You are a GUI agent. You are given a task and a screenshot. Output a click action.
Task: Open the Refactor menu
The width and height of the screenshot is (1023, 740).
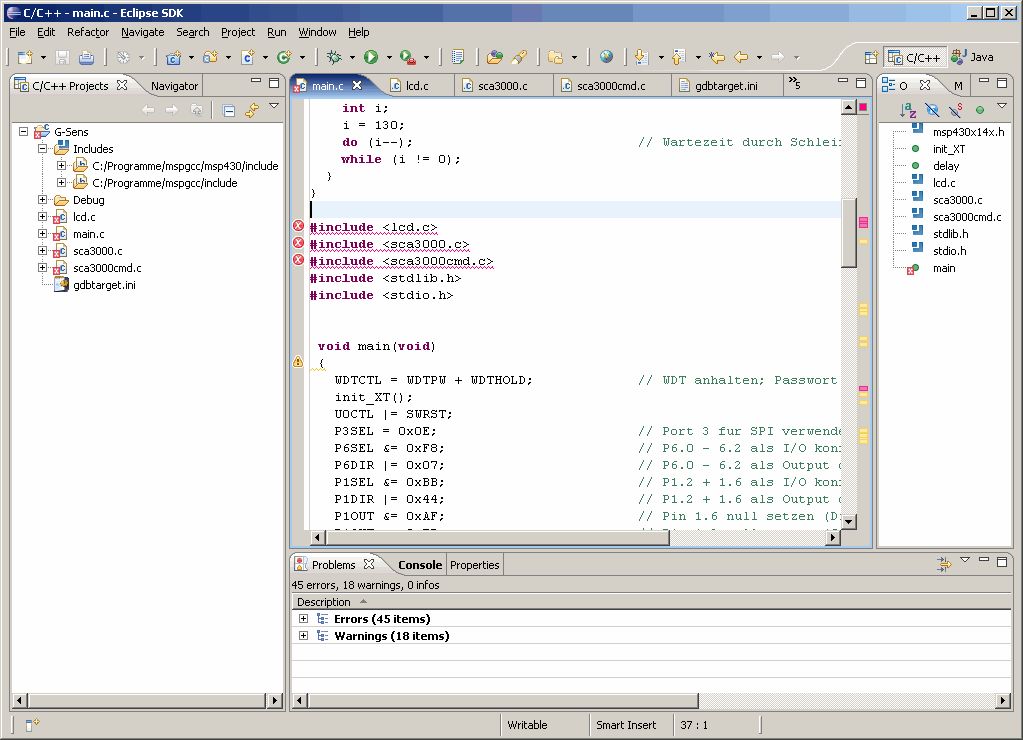tap(88, 32)
